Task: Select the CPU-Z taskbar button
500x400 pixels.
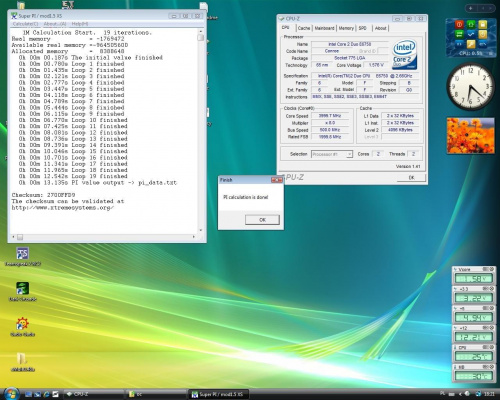Action: (93, 394)
